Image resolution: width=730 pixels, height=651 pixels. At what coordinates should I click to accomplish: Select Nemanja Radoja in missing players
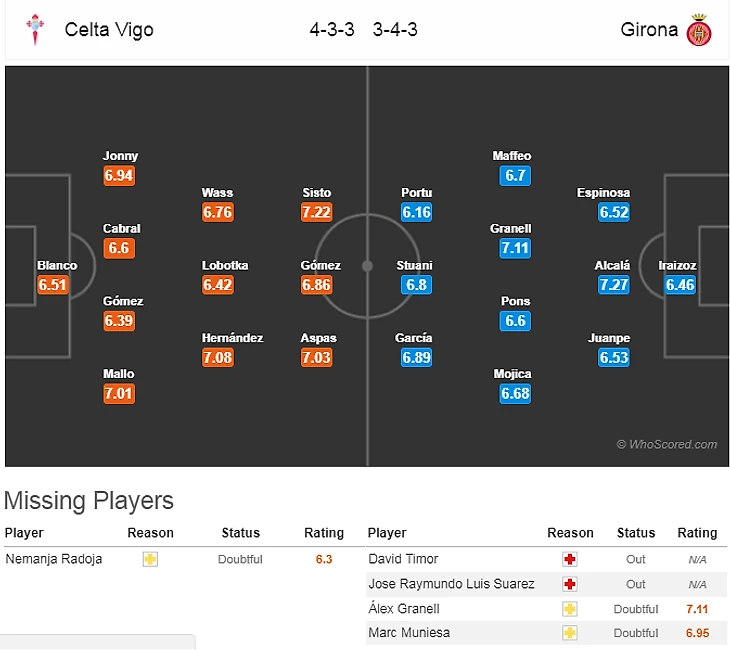click(54, 559)
